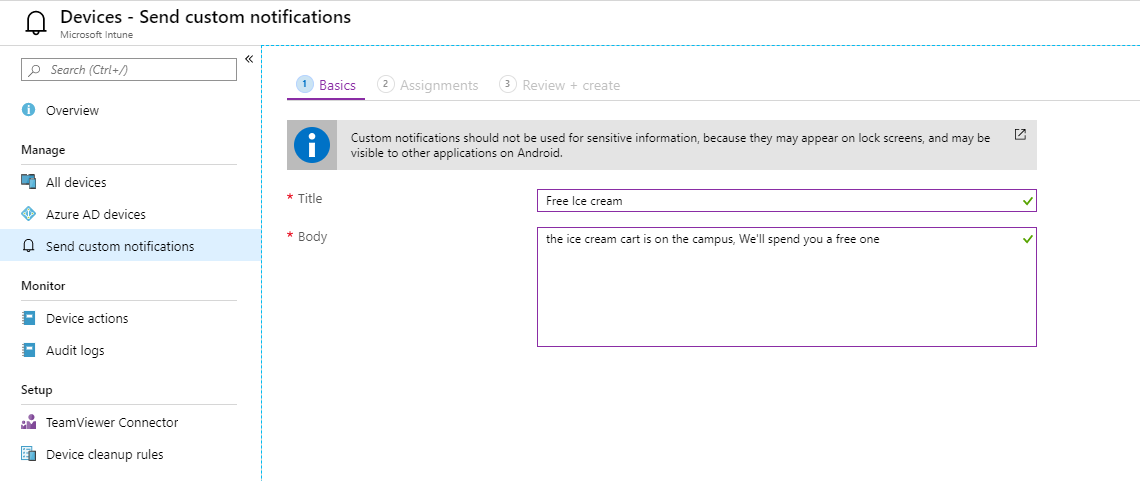Click the Azure AD devices icon
The height and width of the screenshot is (481, 1140).
(x=29, y=214)
